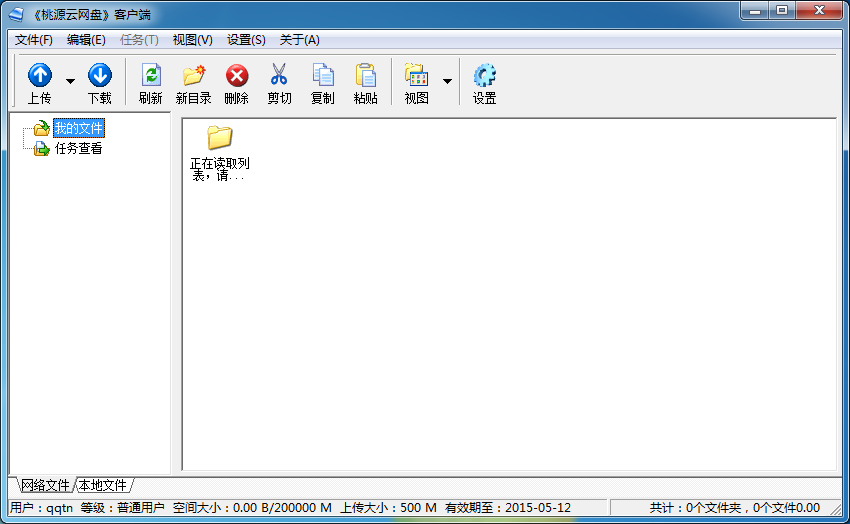Create a new folder with 新目录
The image size is (850, 524).
coord(193,77)
